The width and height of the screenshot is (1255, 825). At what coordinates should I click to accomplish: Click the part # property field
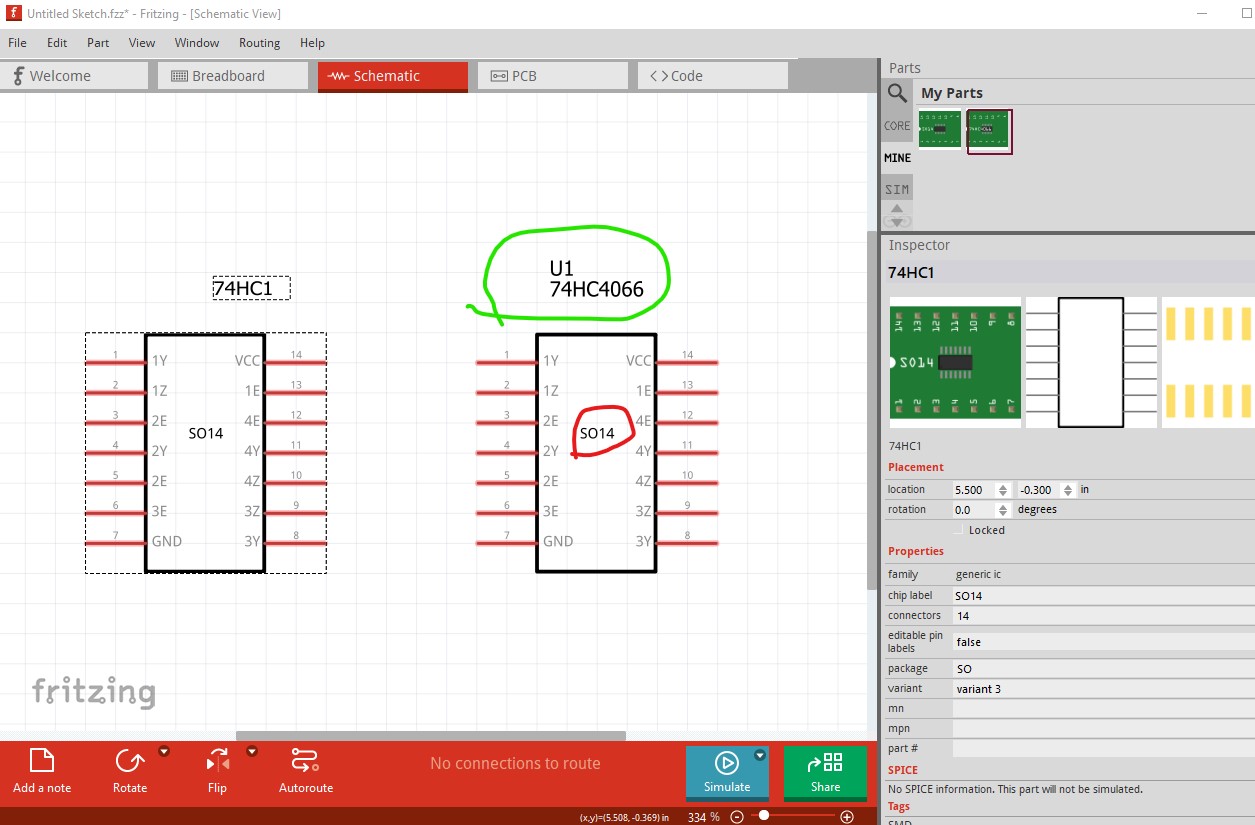1102,748
